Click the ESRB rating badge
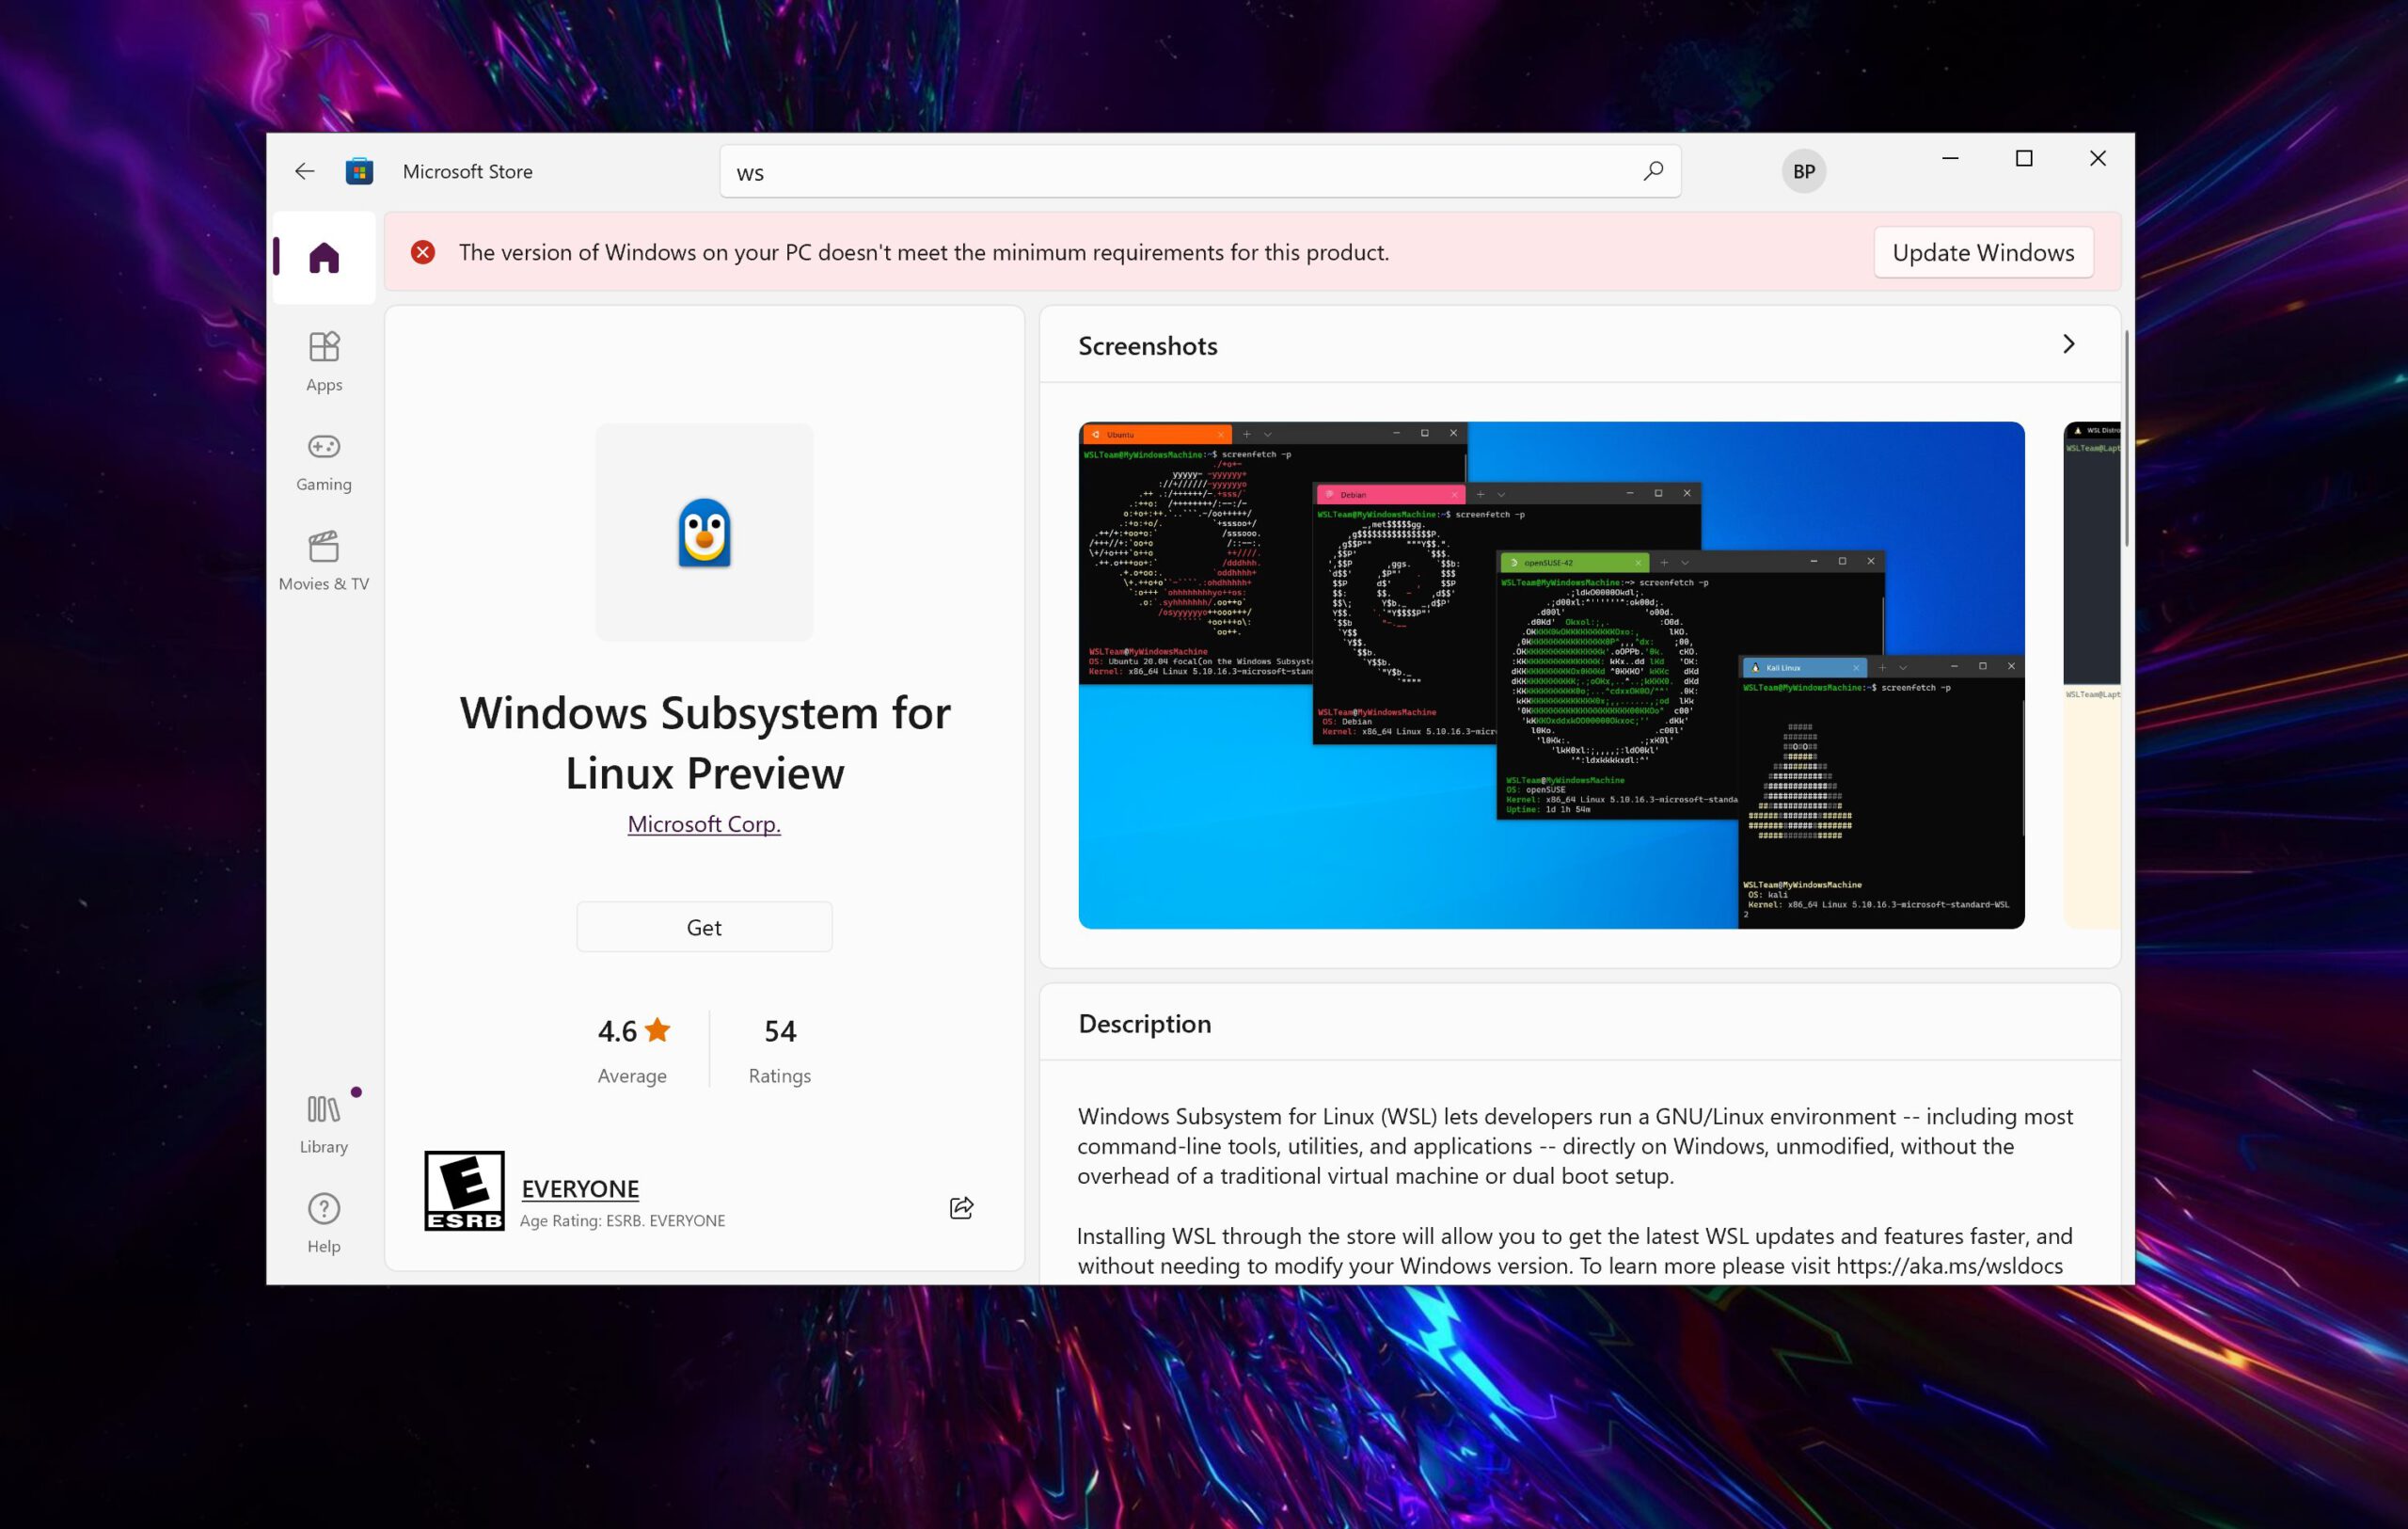The image size is (2408, 1529). 464,1190
